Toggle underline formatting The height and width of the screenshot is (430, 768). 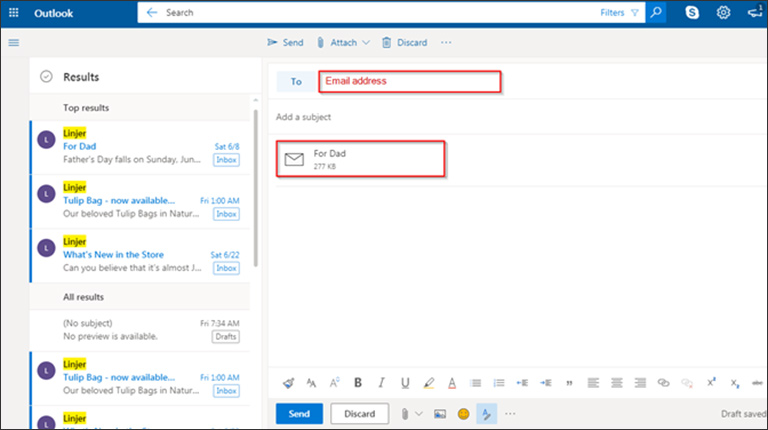tap(405, 383)
